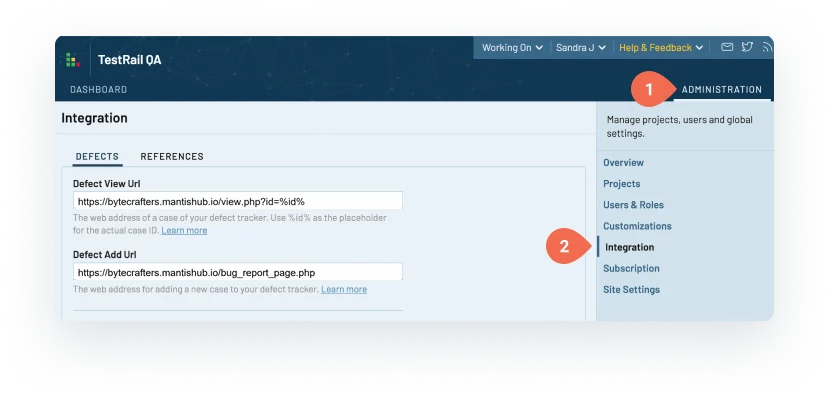Select Integration in the sidebar
The image size is (829, 396).
pyautogui.click(x=629, y=247)
